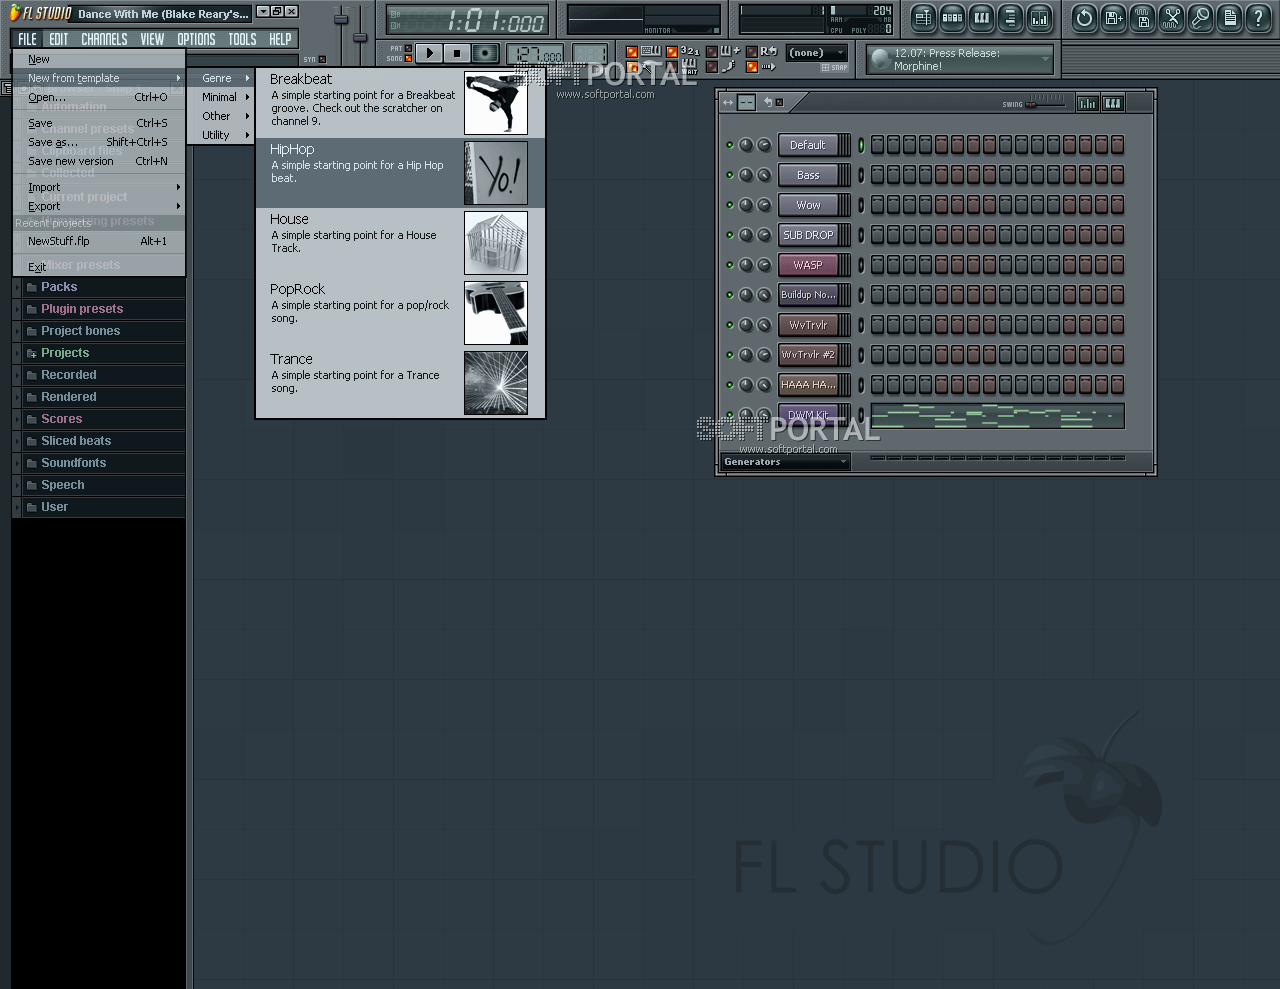Click the graph editor icon in step sequencer
The width and height of the screenshot is (1280, 989).
click(x=1087, y=103)
